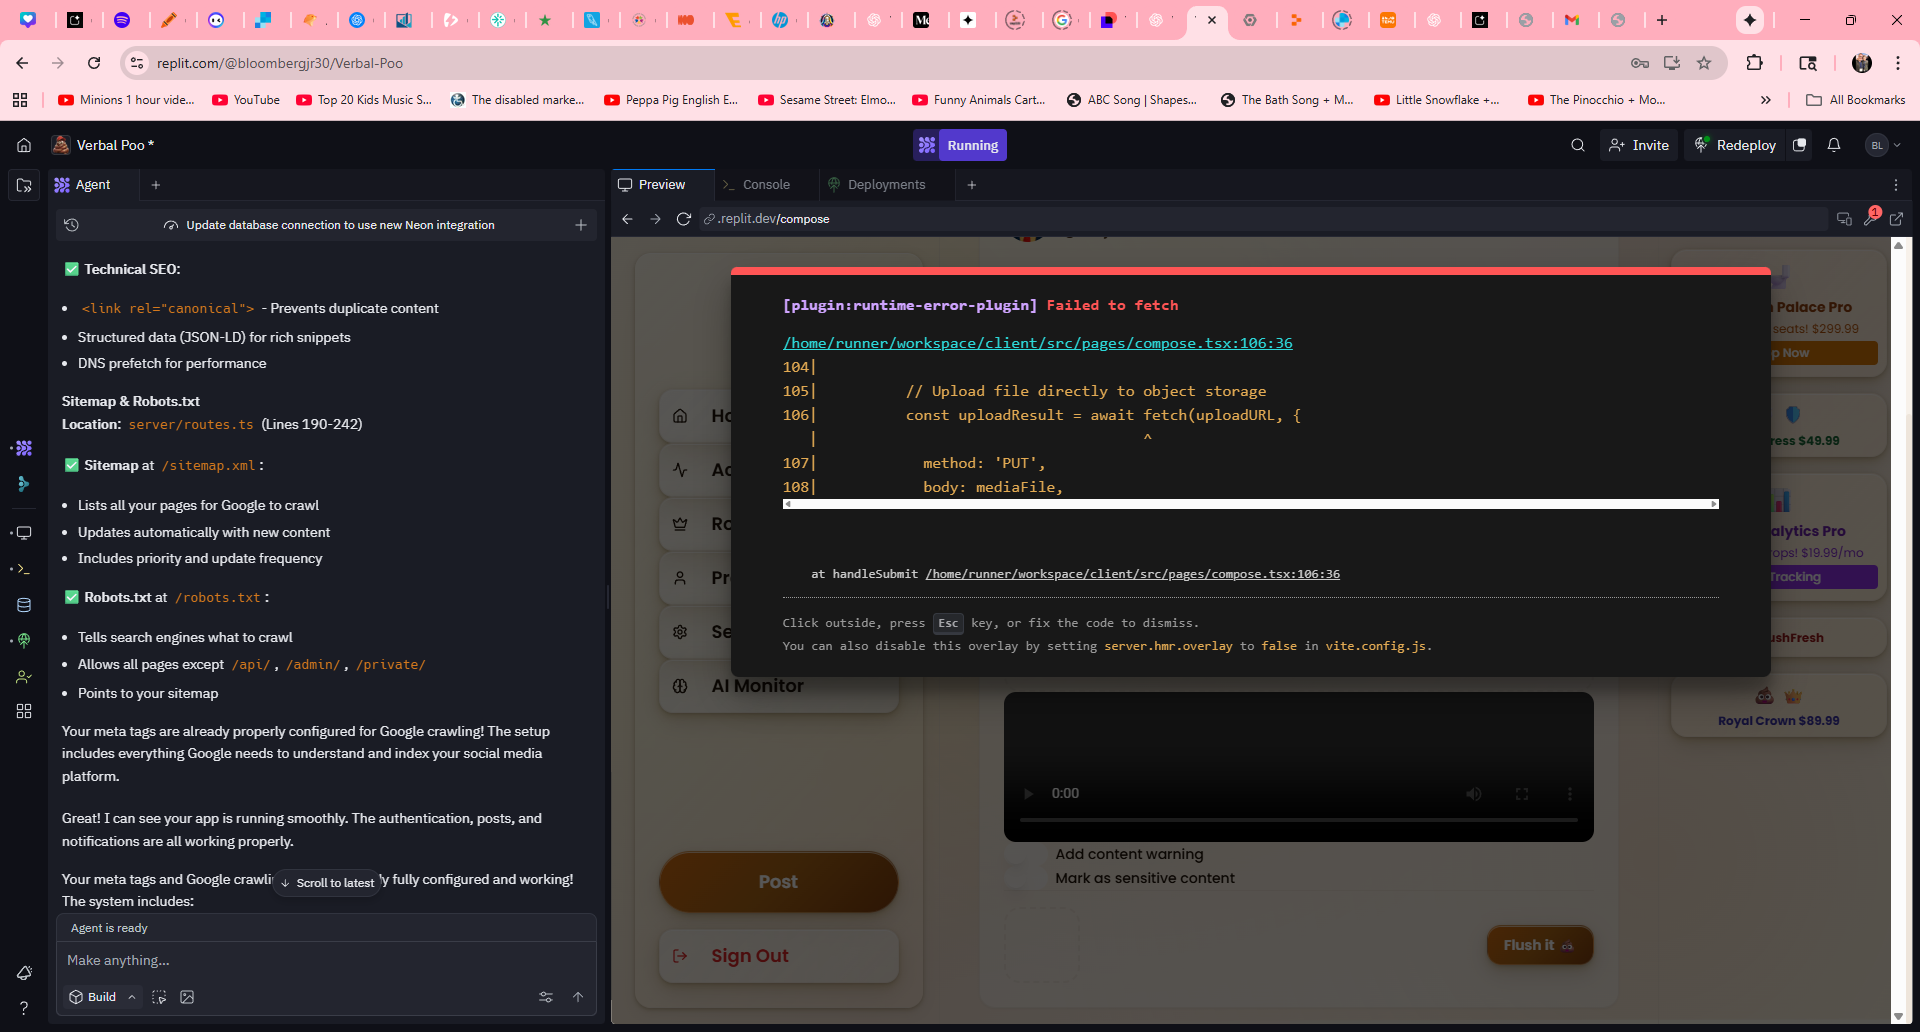
Task: Click the search magnifier in the header
Action: pyautogui.click(x=1577, y=145)
